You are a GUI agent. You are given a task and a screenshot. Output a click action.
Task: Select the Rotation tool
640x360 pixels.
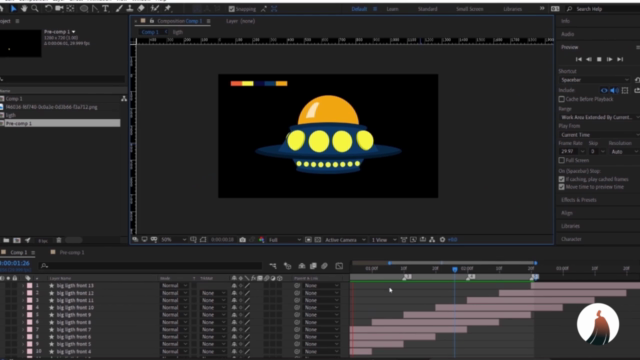48,9
